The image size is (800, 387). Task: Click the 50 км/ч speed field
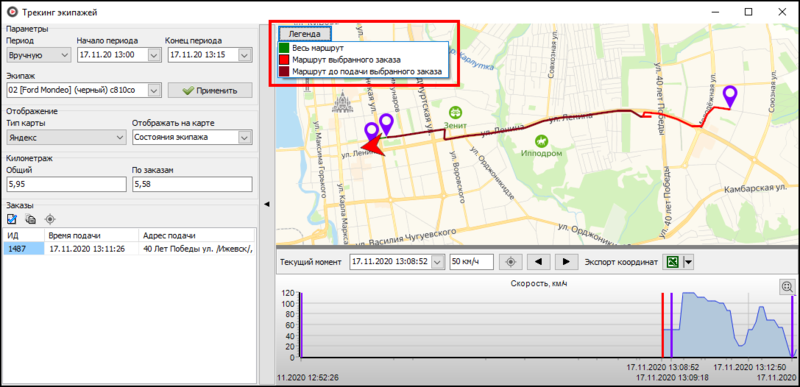click(x=472, y=262)
